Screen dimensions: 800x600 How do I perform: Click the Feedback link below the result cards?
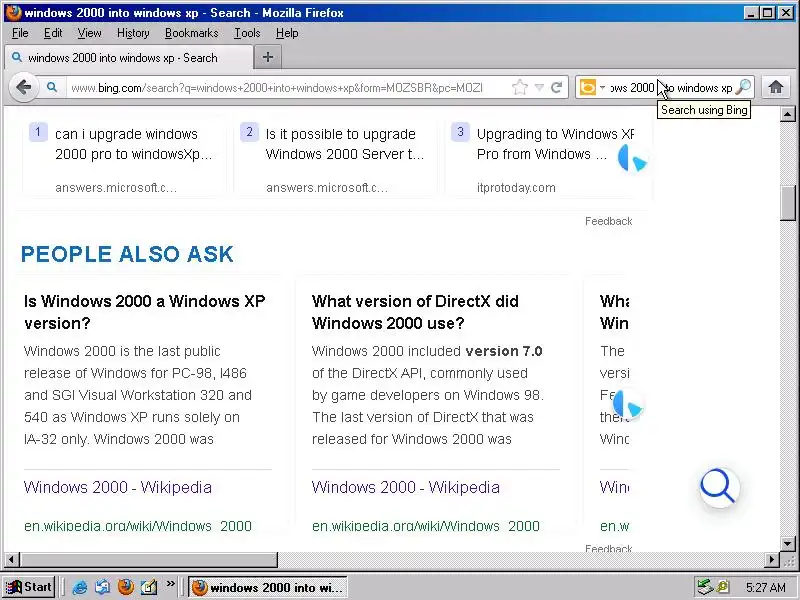tap(609, 221)
